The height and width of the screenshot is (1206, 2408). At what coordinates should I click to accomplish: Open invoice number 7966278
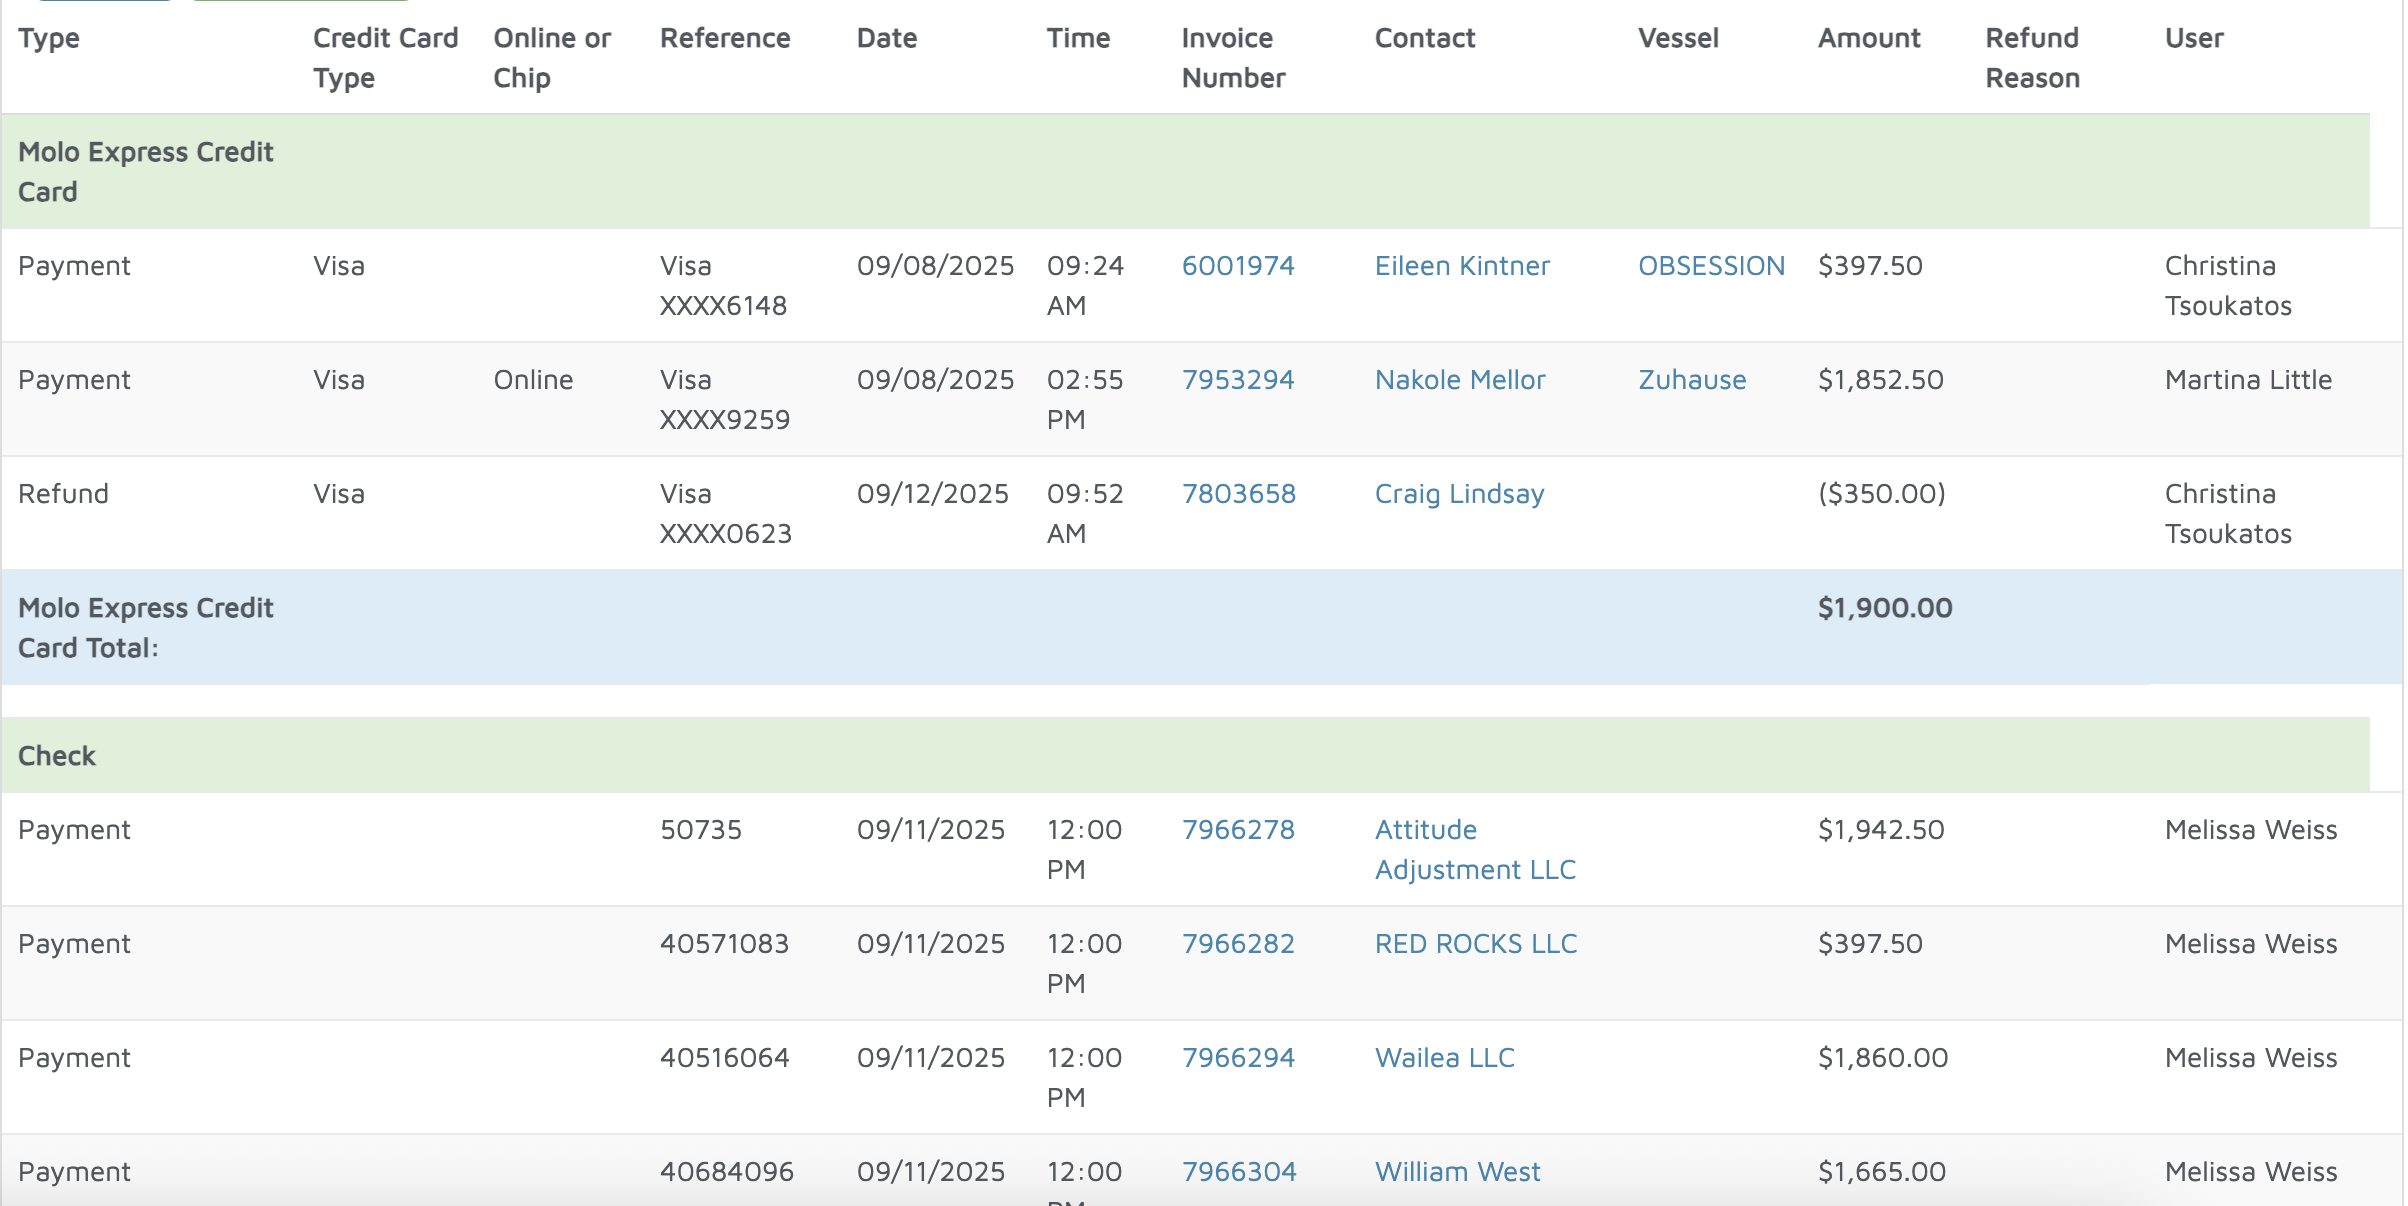[x=1237, y=830]
